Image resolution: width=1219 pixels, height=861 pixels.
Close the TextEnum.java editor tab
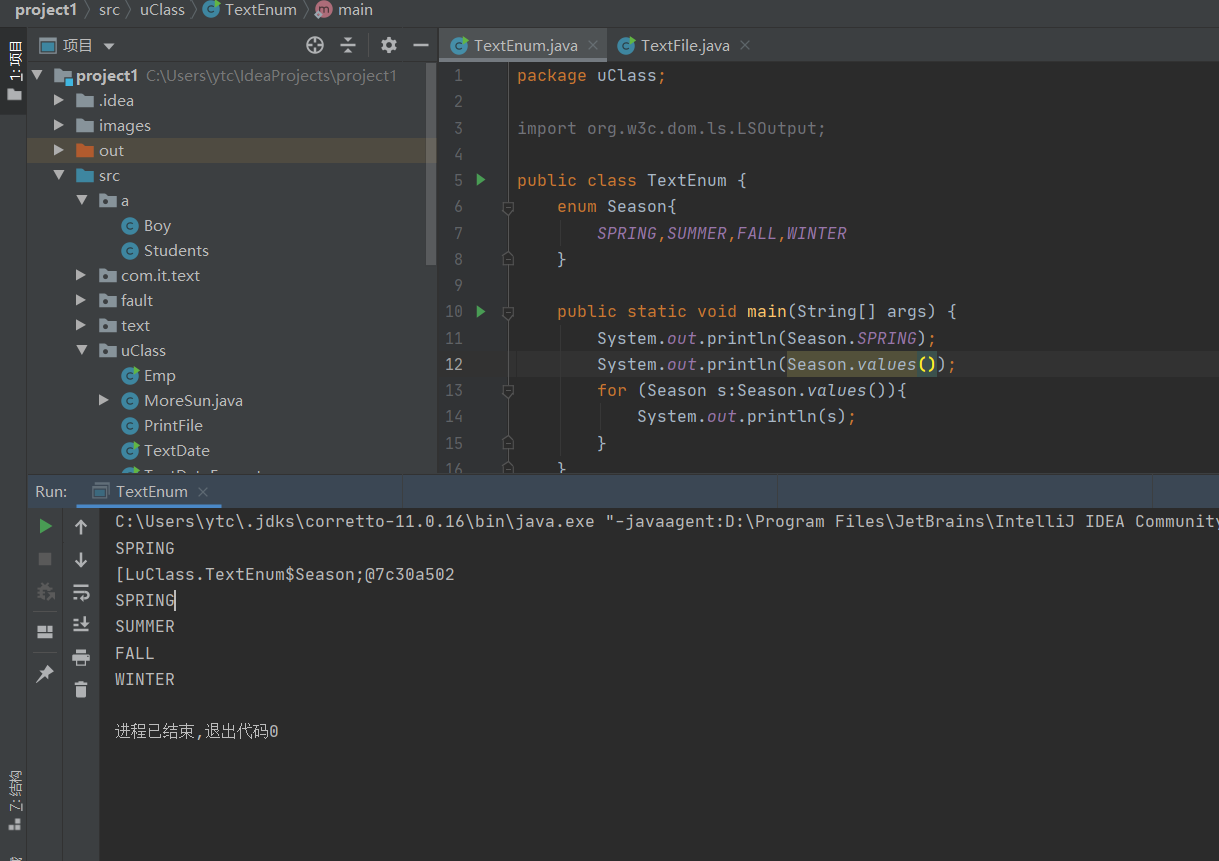click(592, 45)
